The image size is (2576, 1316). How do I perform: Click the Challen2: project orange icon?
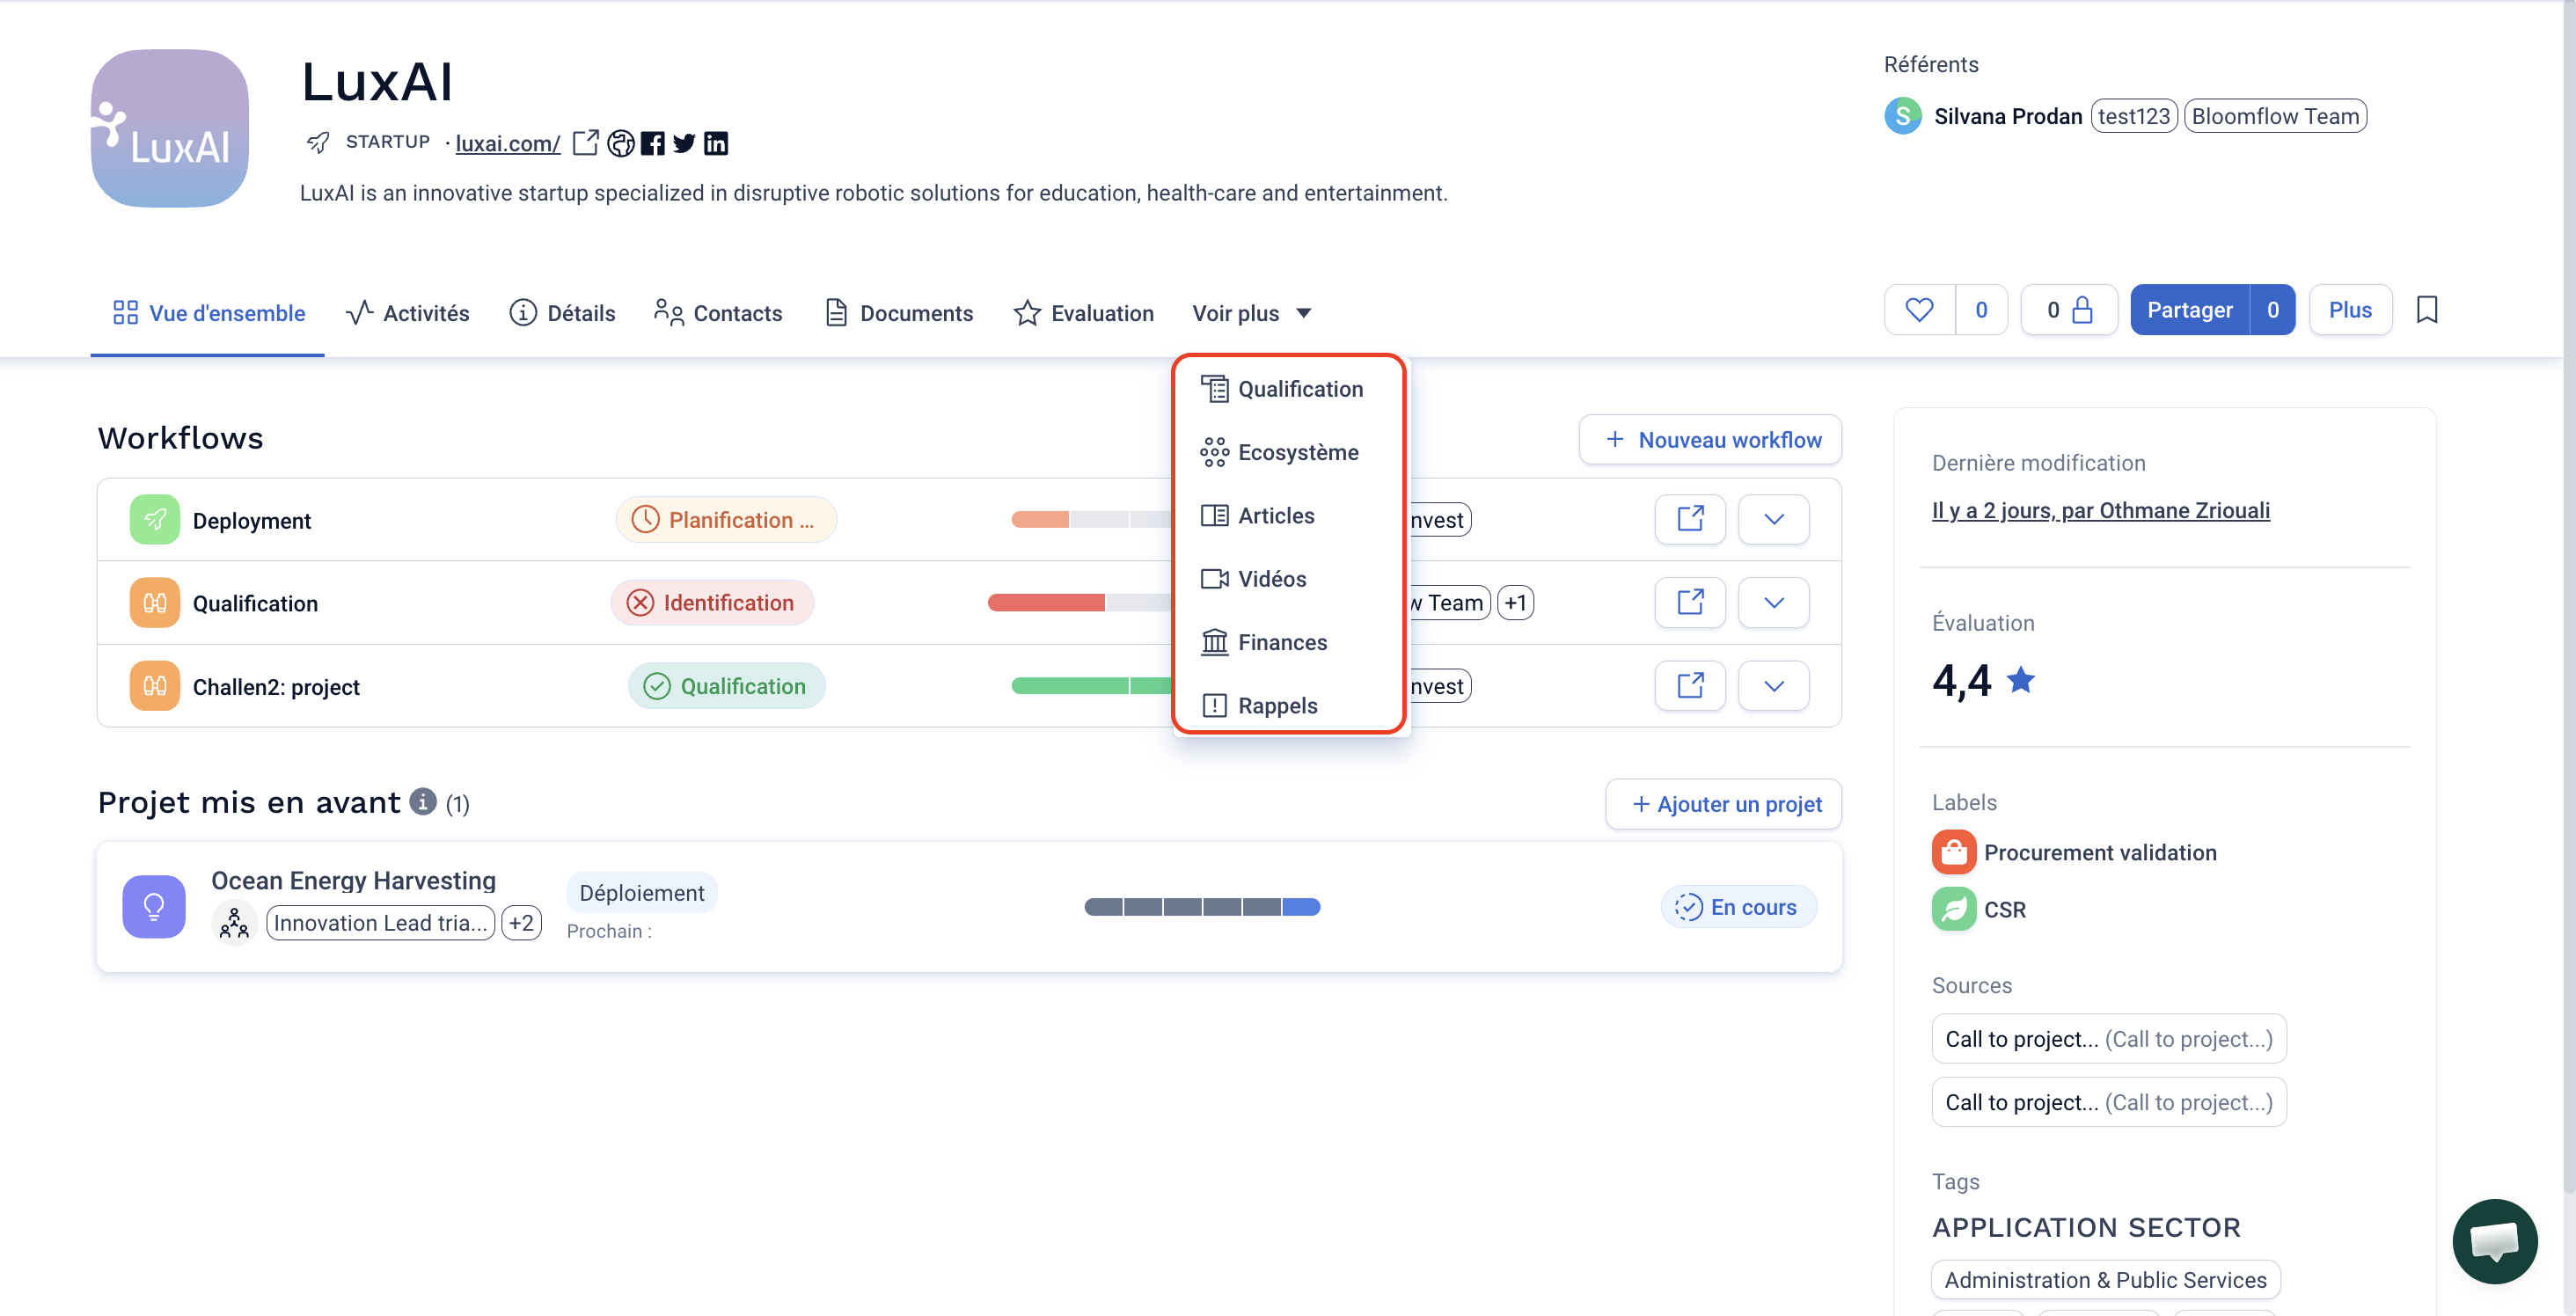click(154, 686)
